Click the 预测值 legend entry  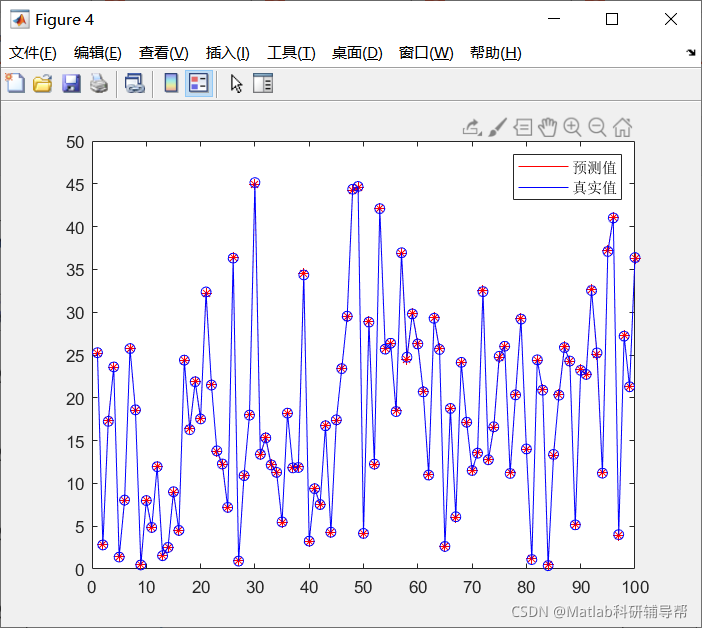pyautogui.click(x=567, y=167)
